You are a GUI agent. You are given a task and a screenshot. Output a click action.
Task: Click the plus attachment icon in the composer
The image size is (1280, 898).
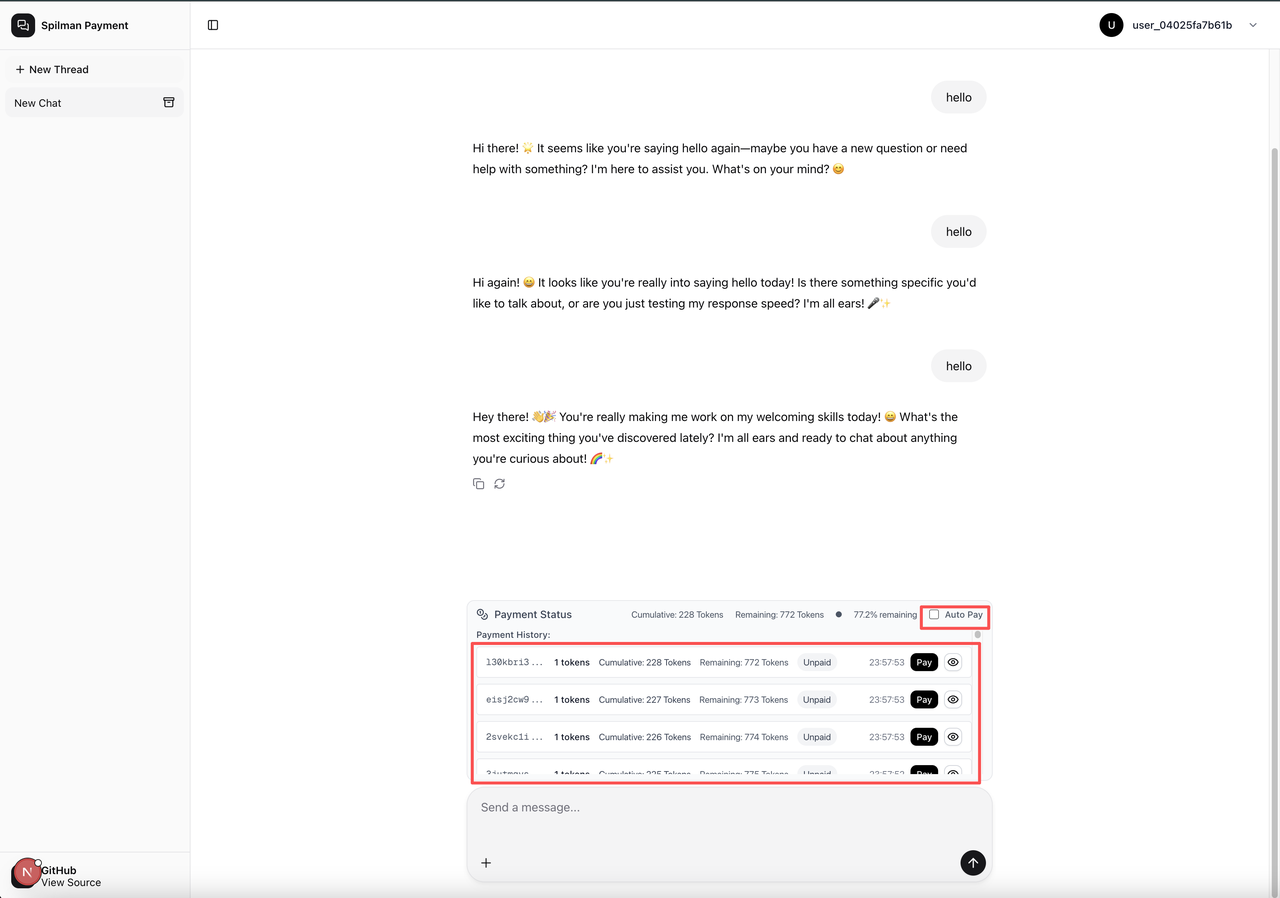[x=486, y=863]
